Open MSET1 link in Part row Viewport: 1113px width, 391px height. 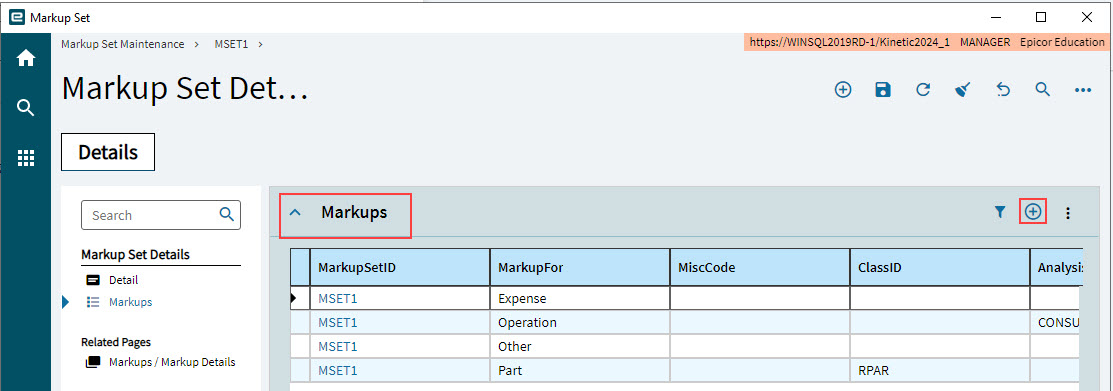tap(338, 370)
